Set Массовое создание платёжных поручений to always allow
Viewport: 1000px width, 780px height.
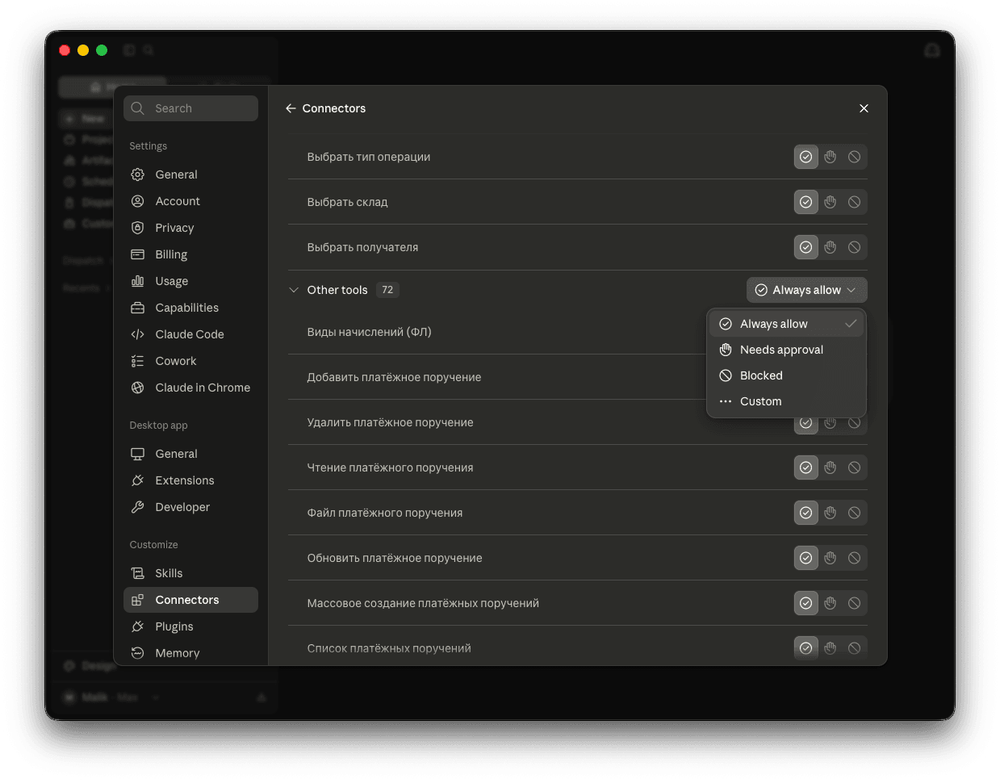click(x=806, y=603)
